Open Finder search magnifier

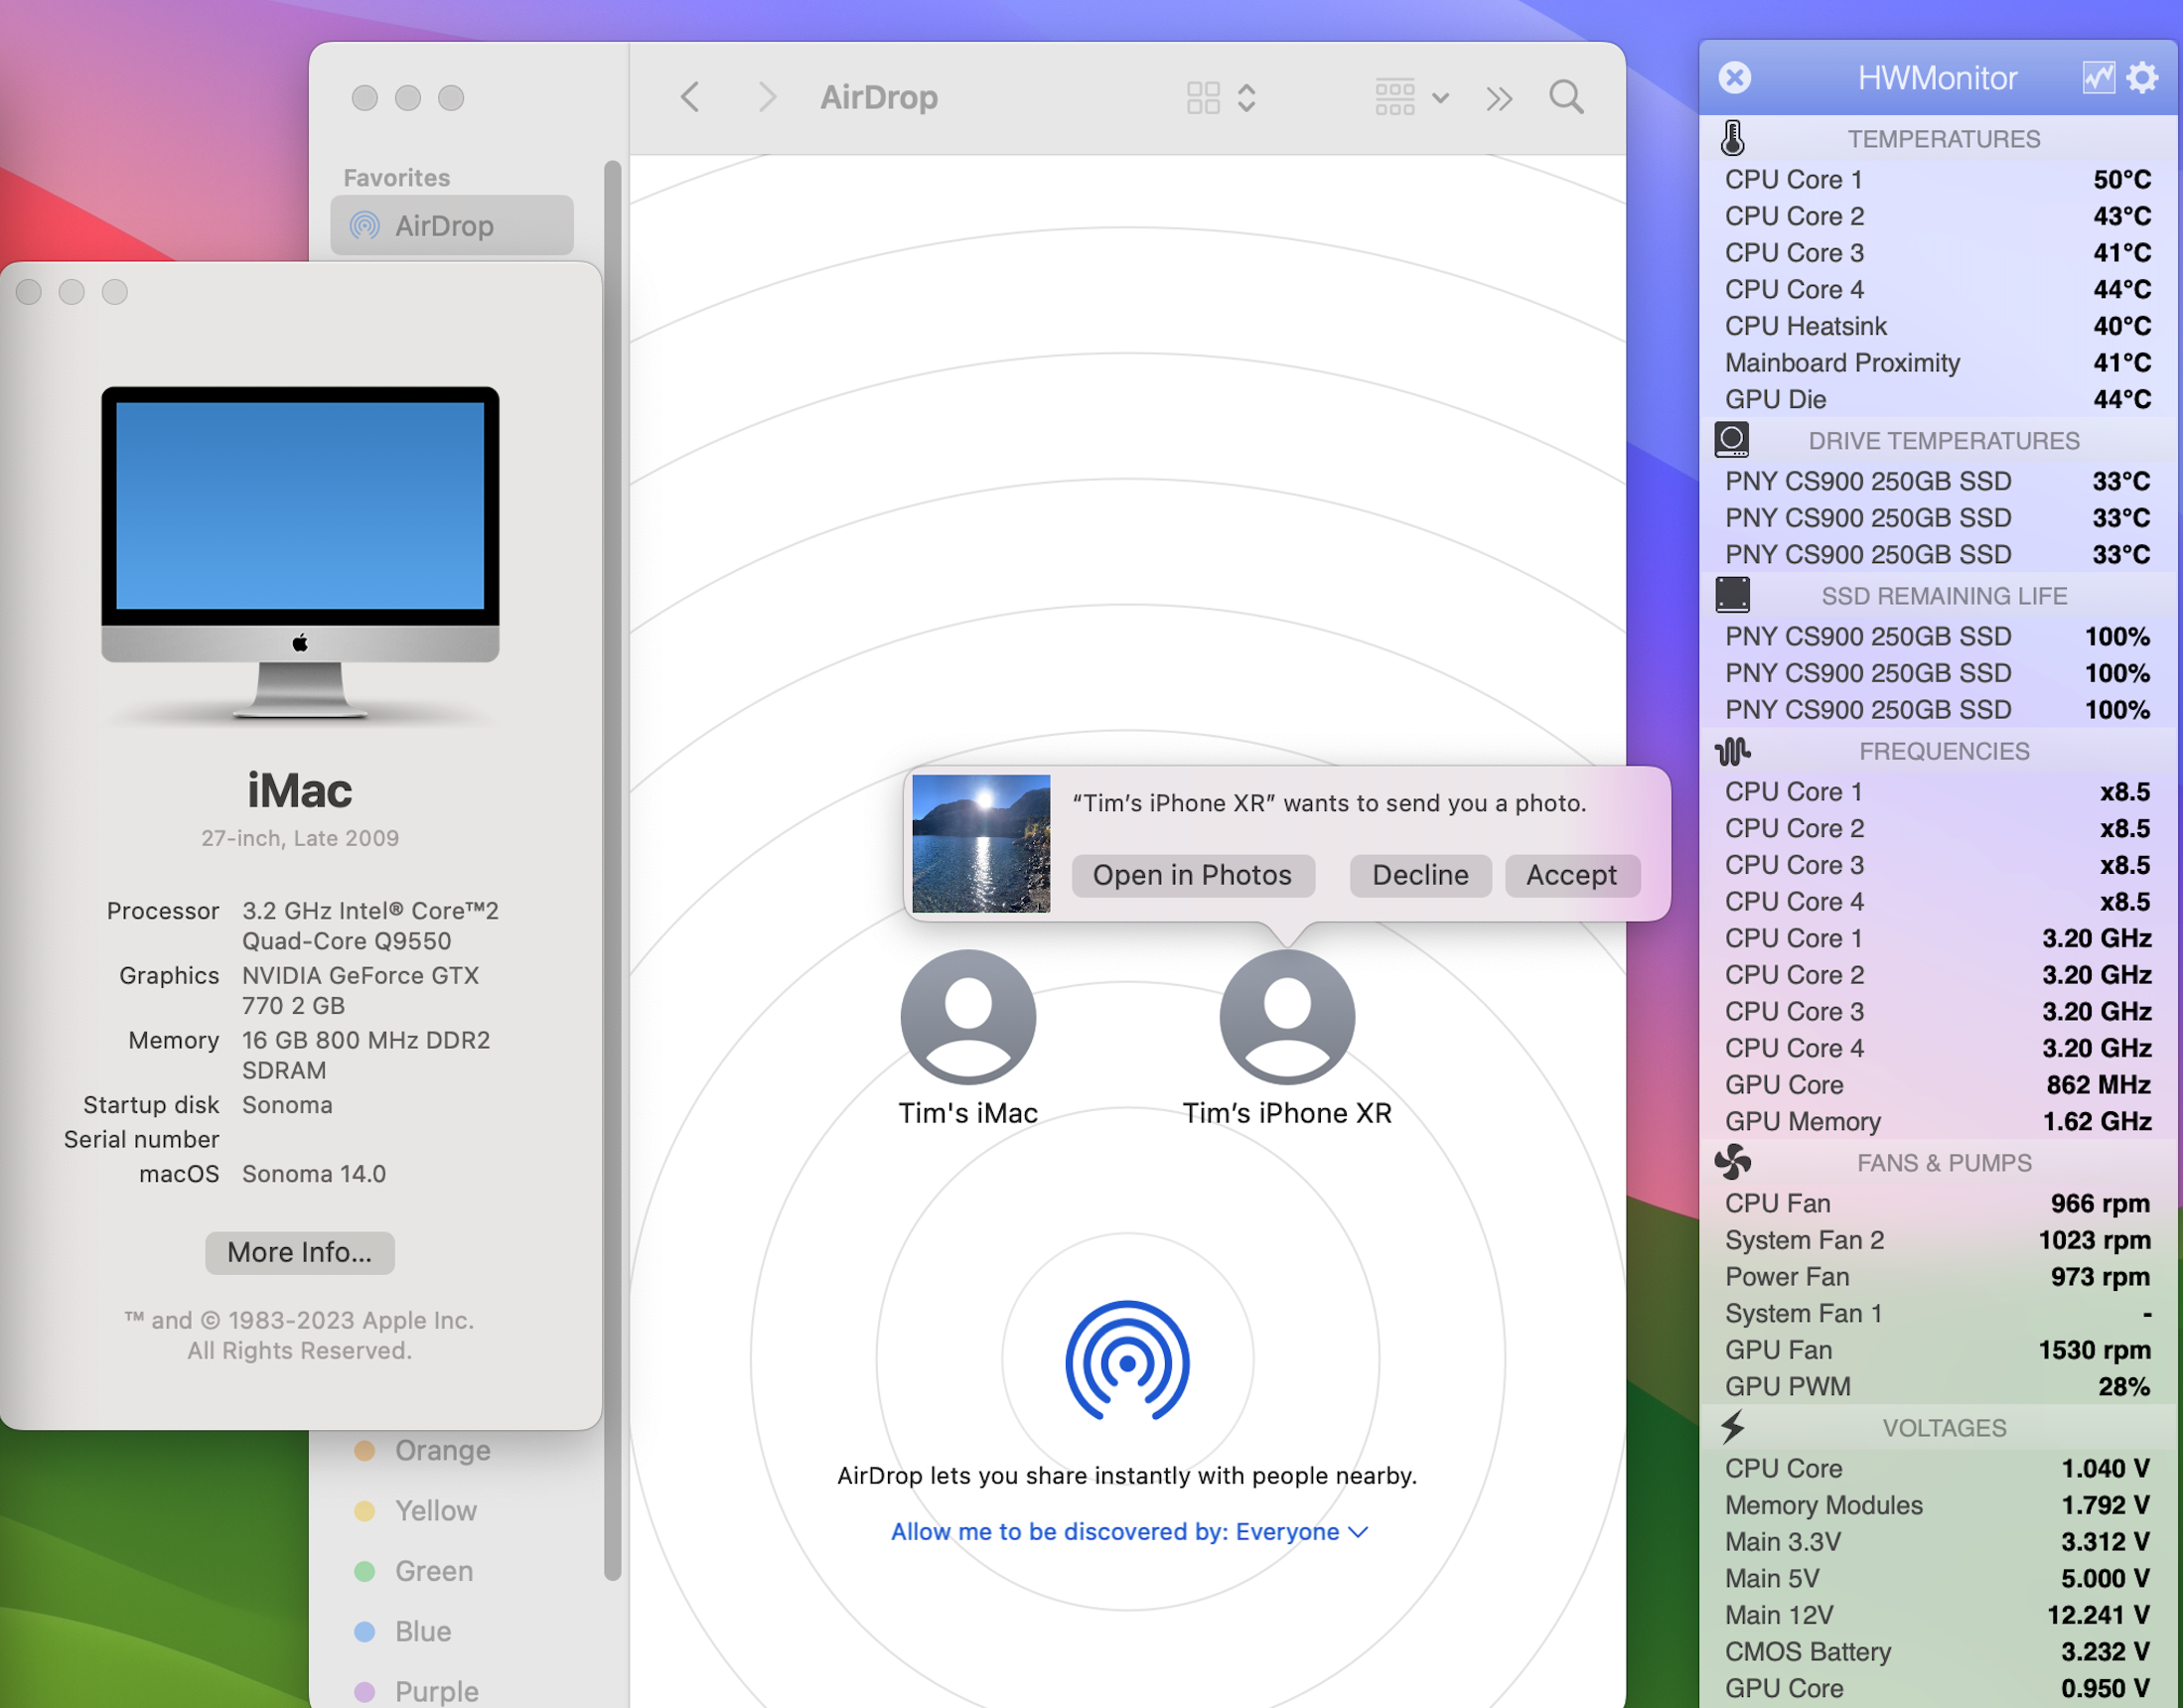tap(1566, 97)
